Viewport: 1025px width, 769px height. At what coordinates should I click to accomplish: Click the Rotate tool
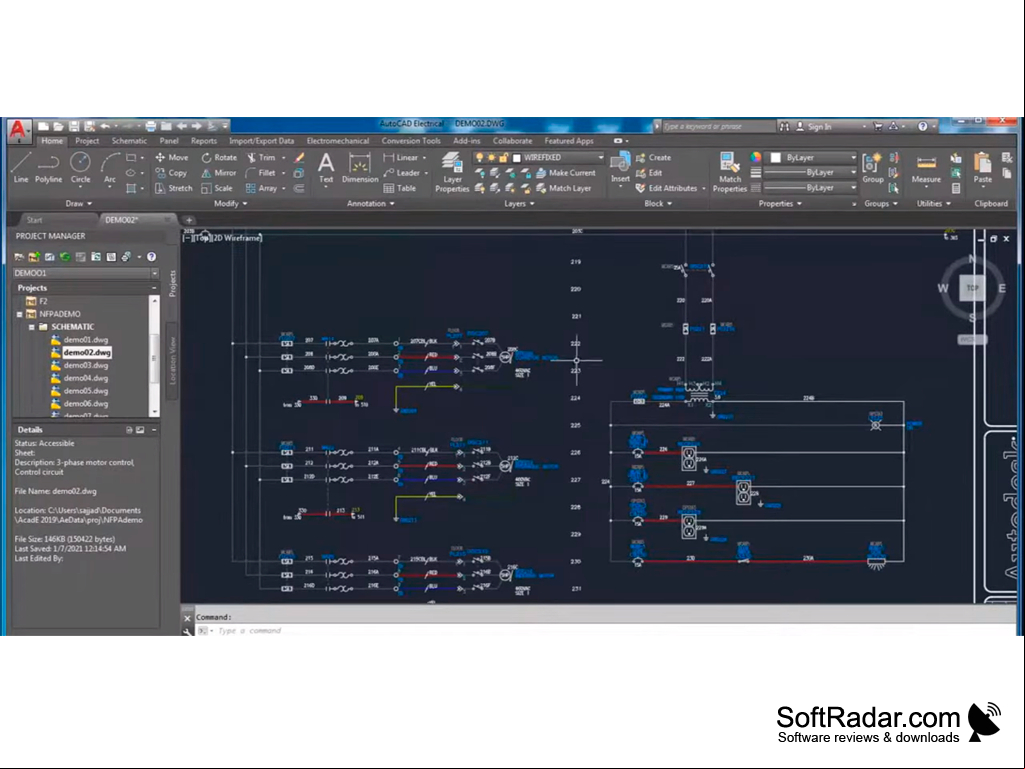tap(219, 158)
